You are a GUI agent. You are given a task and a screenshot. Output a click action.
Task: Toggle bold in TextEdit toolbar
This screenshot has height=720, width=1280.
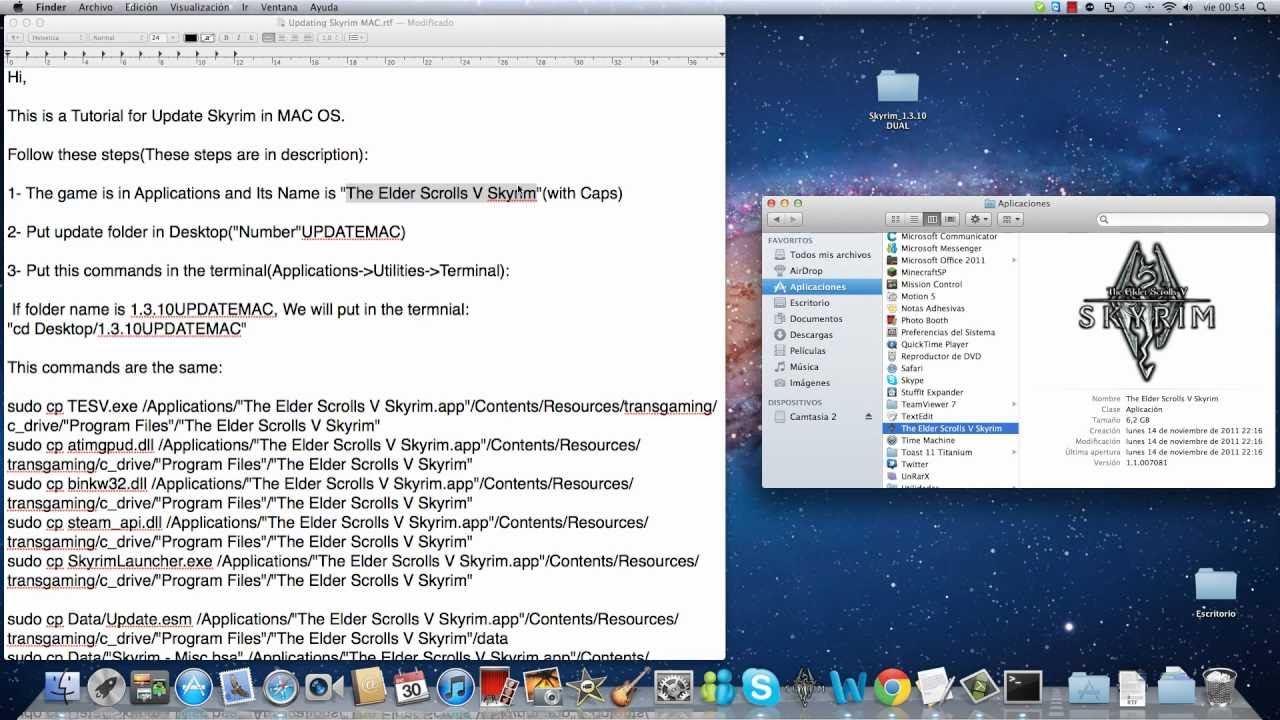pyautogui.click(x=226, y=38)
